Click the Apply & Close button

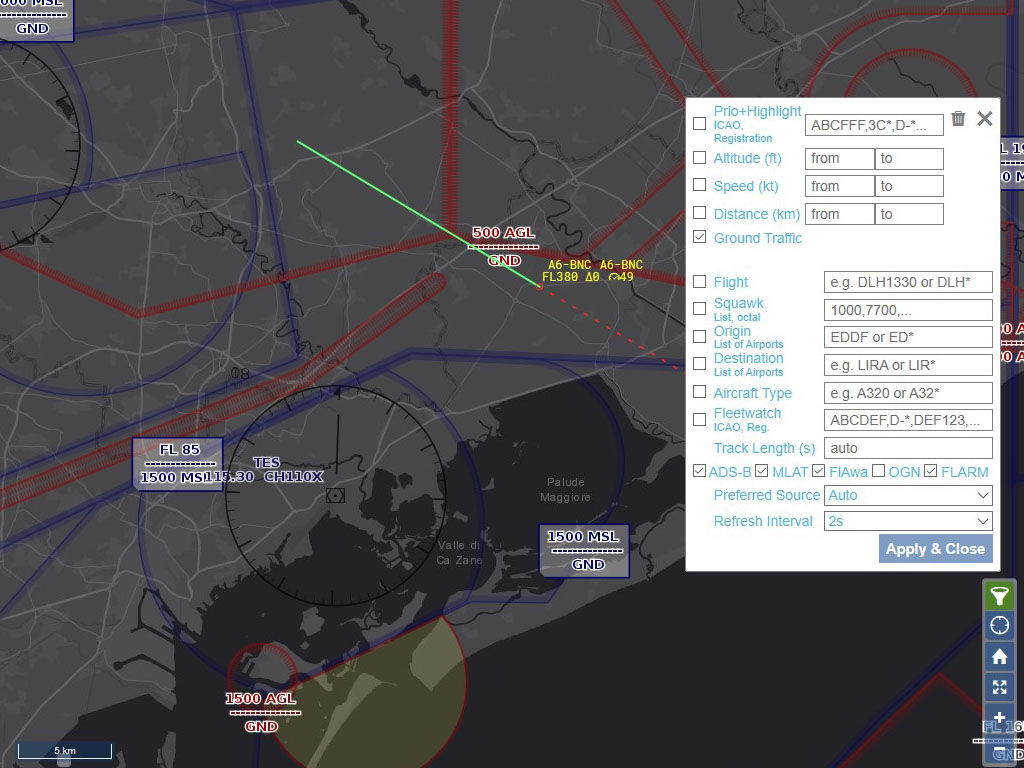pos(935,549)
